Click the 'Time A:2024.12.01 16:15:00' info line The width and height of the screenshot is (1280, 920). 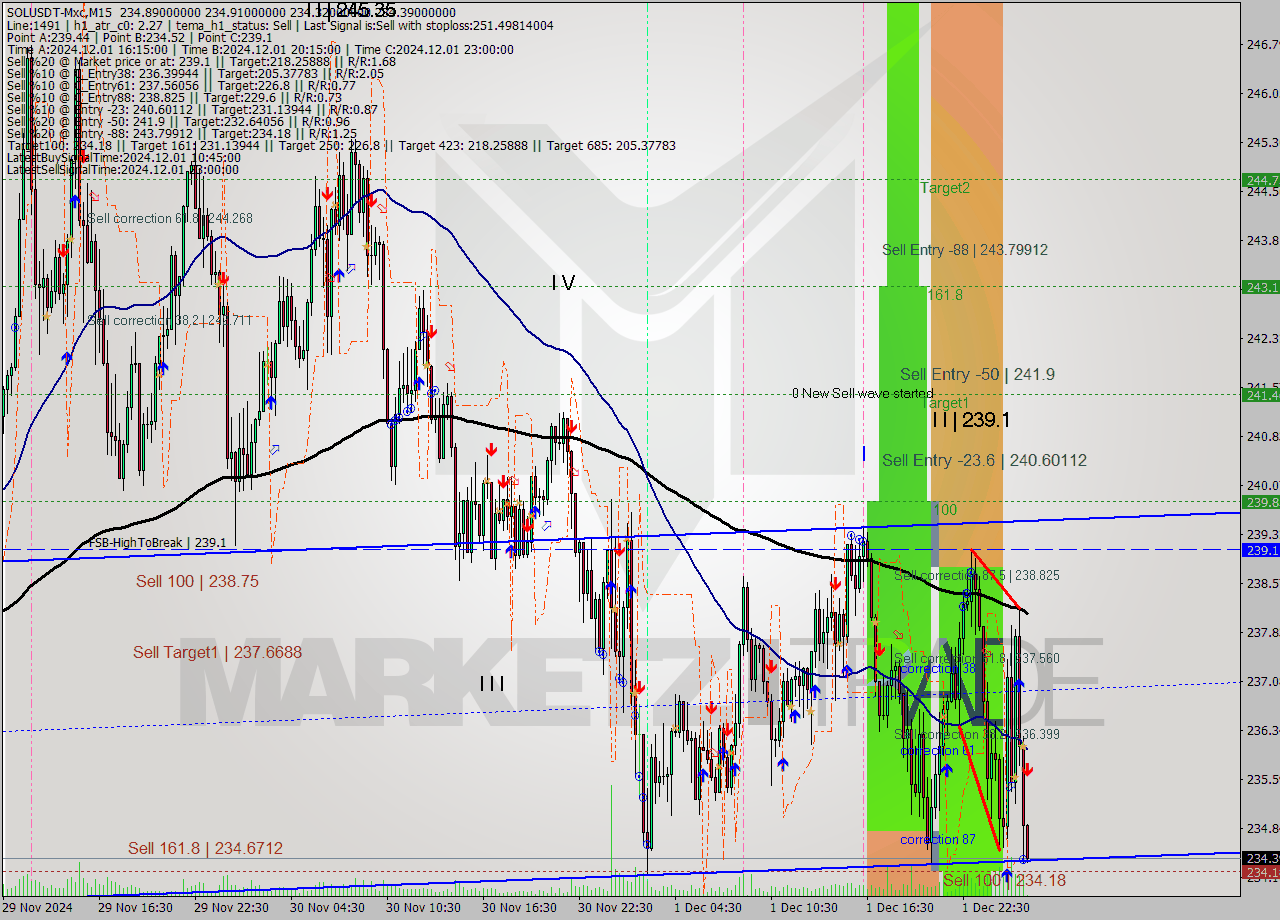pos(260,50)
